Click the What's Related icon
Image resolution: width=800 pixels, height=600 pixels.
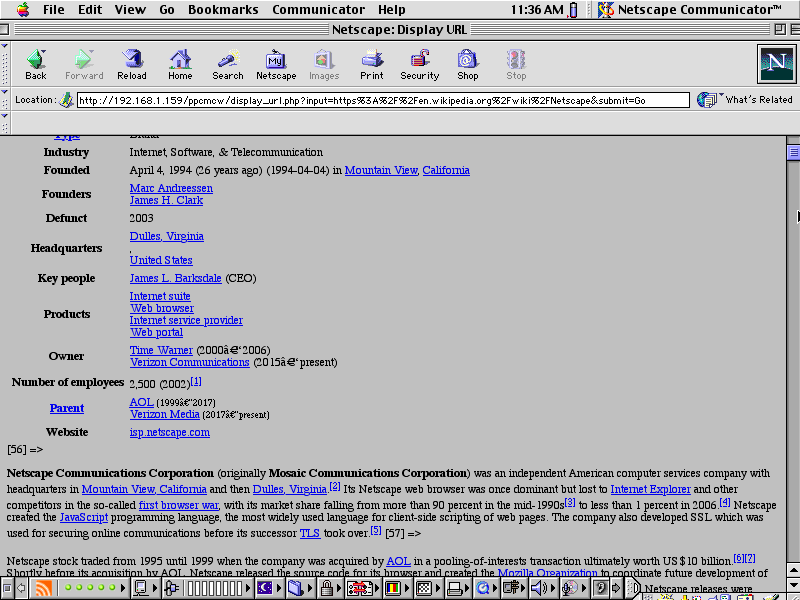tap(707, 99)
